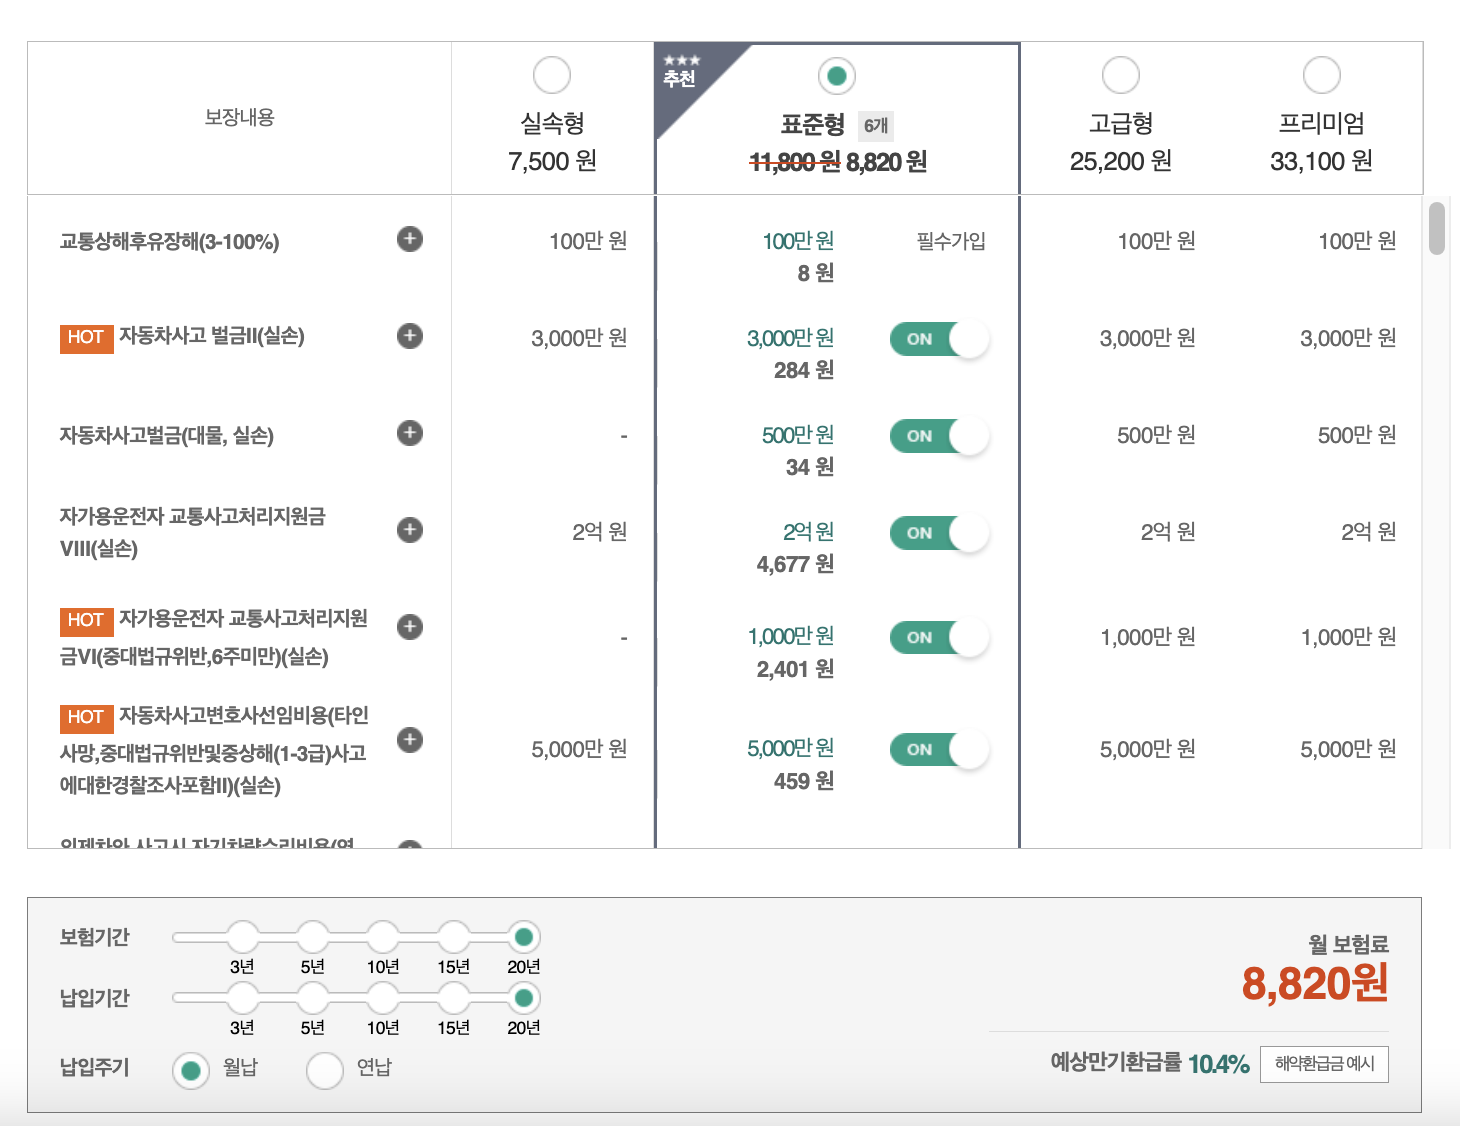The image size is (1460, 1126).
Task: Set 납입기간 slider to 5년
Action: [x=313, y=998]
